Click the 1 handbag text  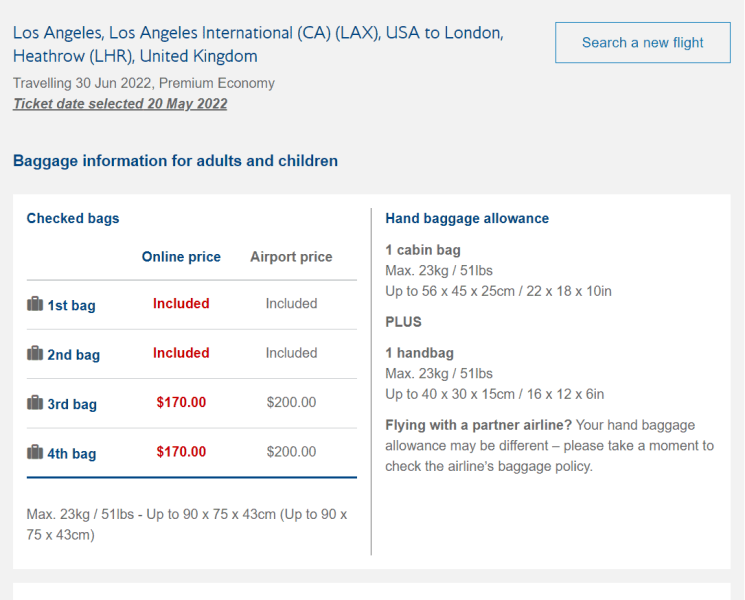coord(420,353)
